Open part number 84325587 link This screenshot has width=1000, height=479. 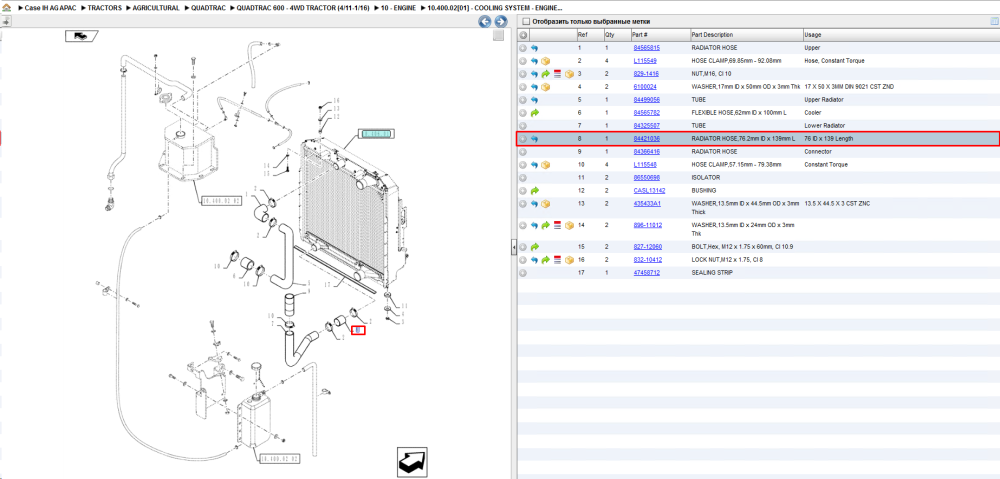click(x=646, y=126)
